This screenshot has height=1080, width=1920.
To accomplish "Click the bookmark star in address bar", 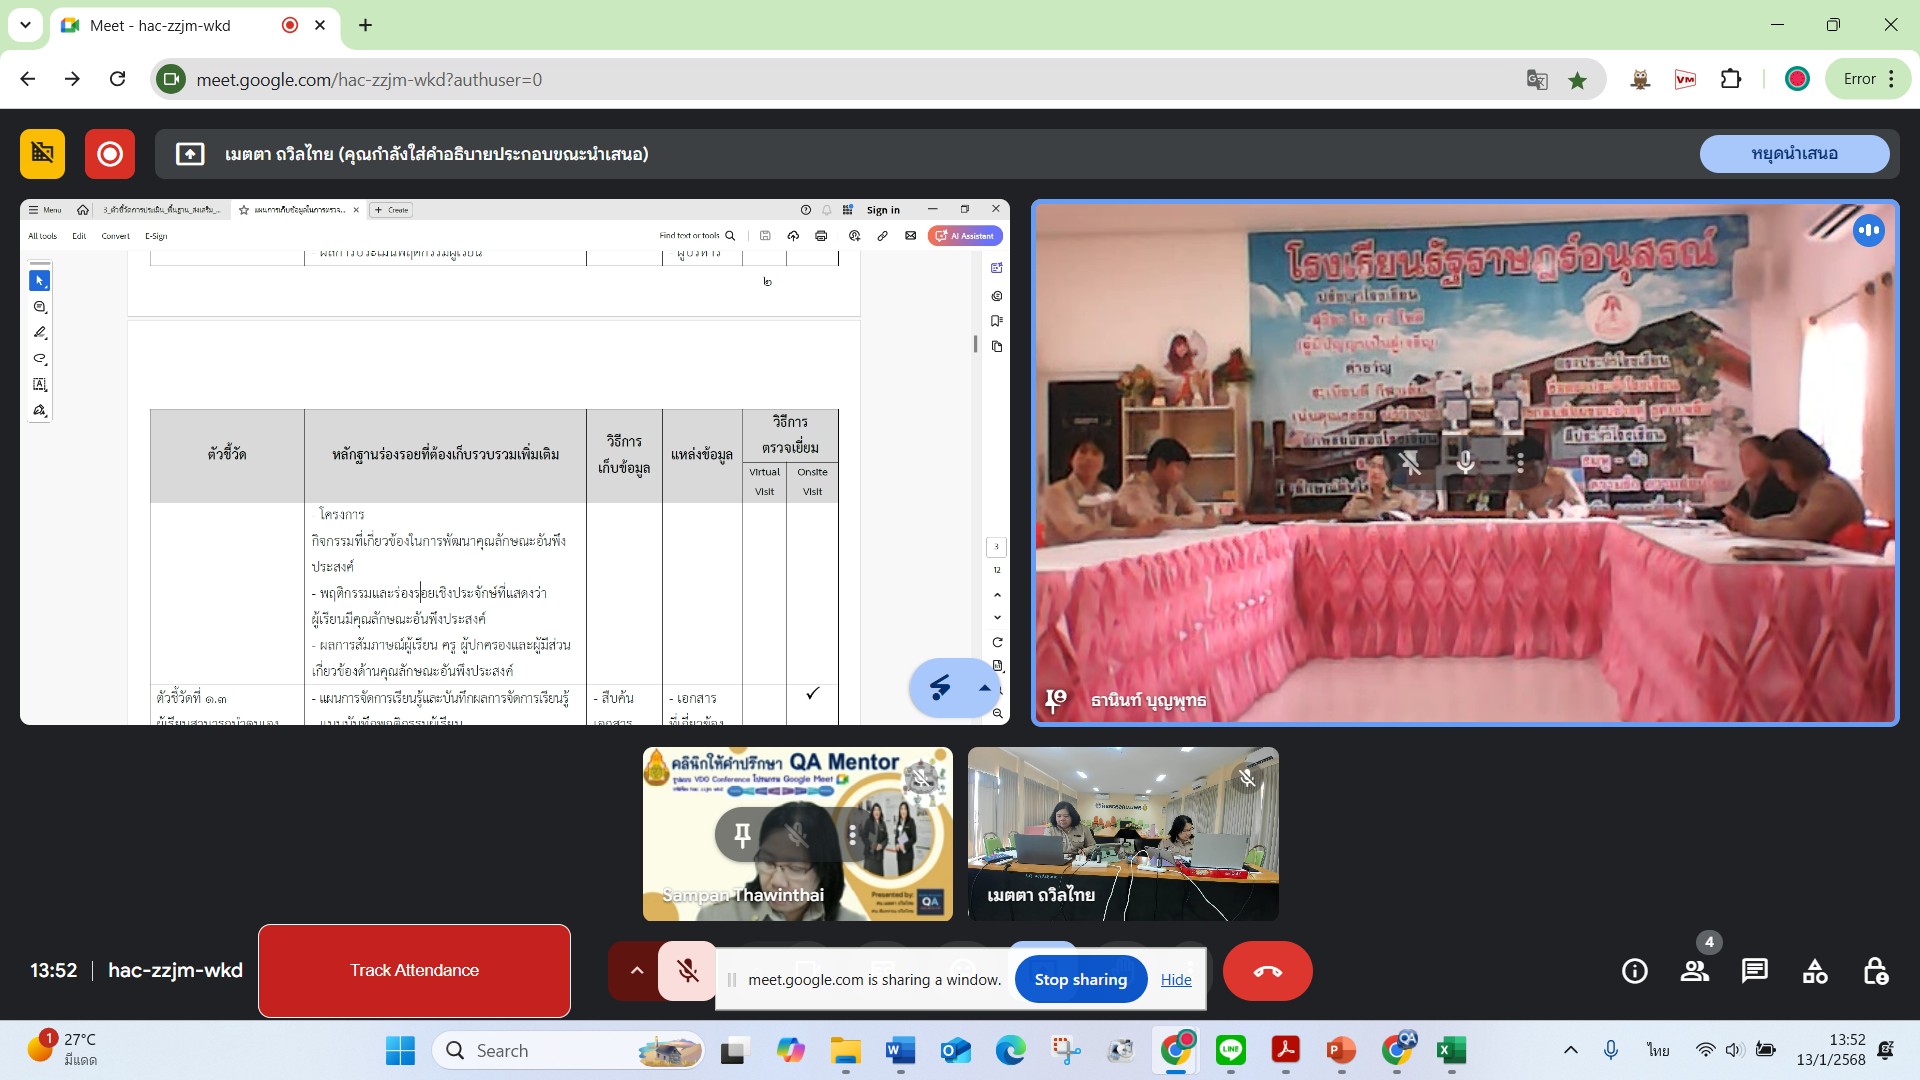I will 1578,79.
